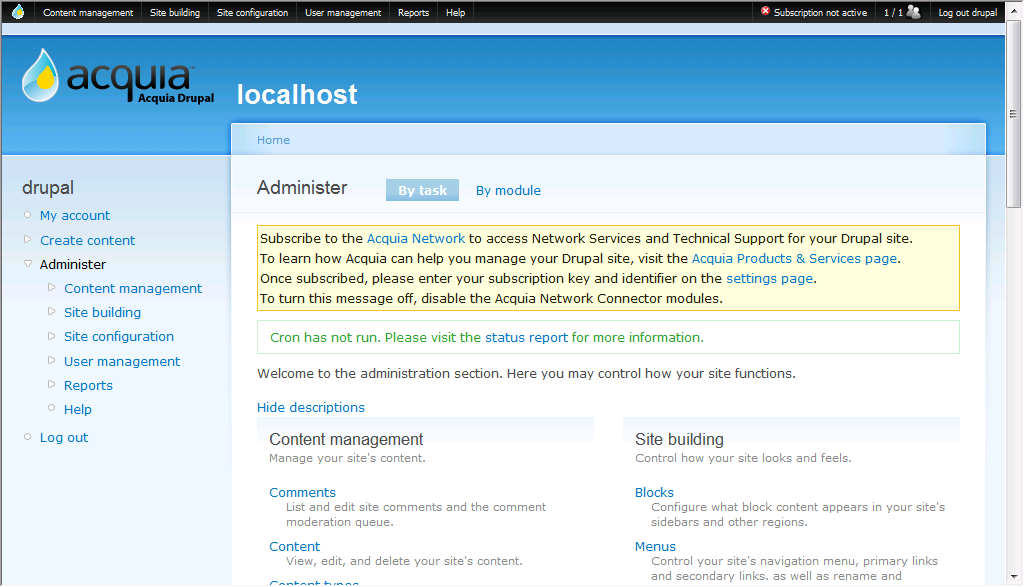Click the users count icon in admin bar
This screenshot has width=1024, height=587.
point(914,12)
